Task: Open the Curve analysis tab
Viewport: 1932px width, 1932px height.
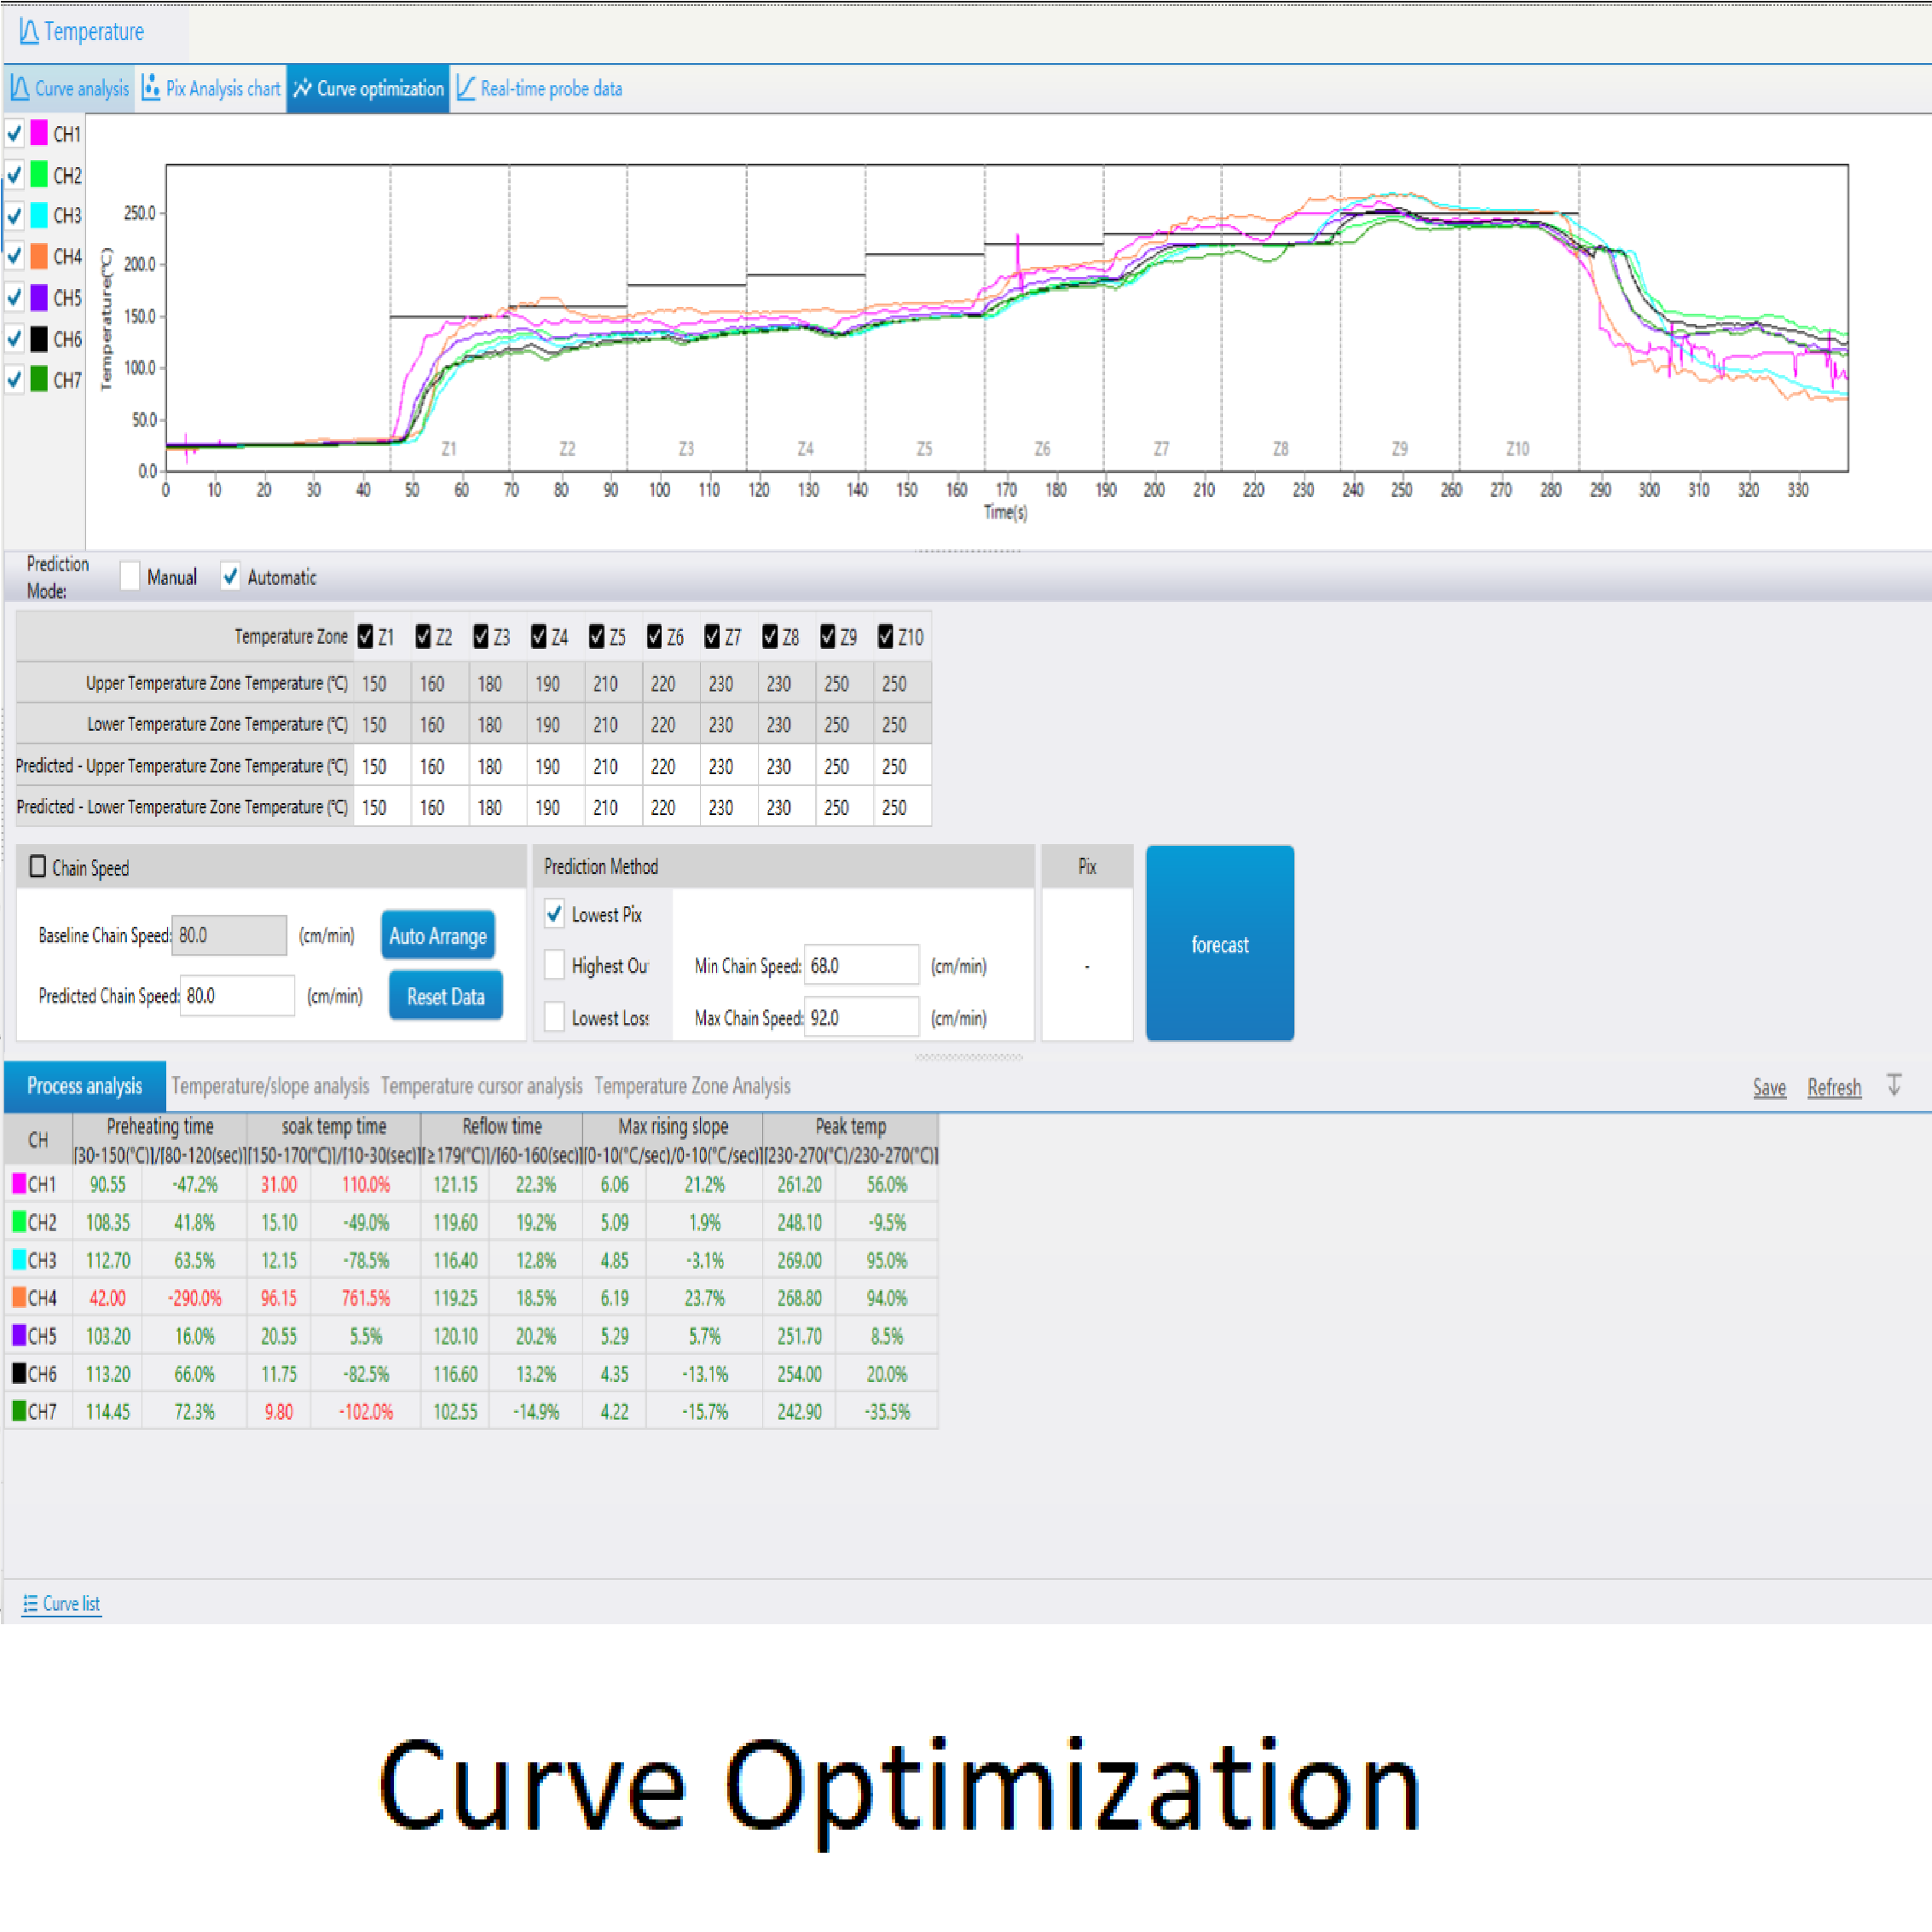Action: (70, 89)
